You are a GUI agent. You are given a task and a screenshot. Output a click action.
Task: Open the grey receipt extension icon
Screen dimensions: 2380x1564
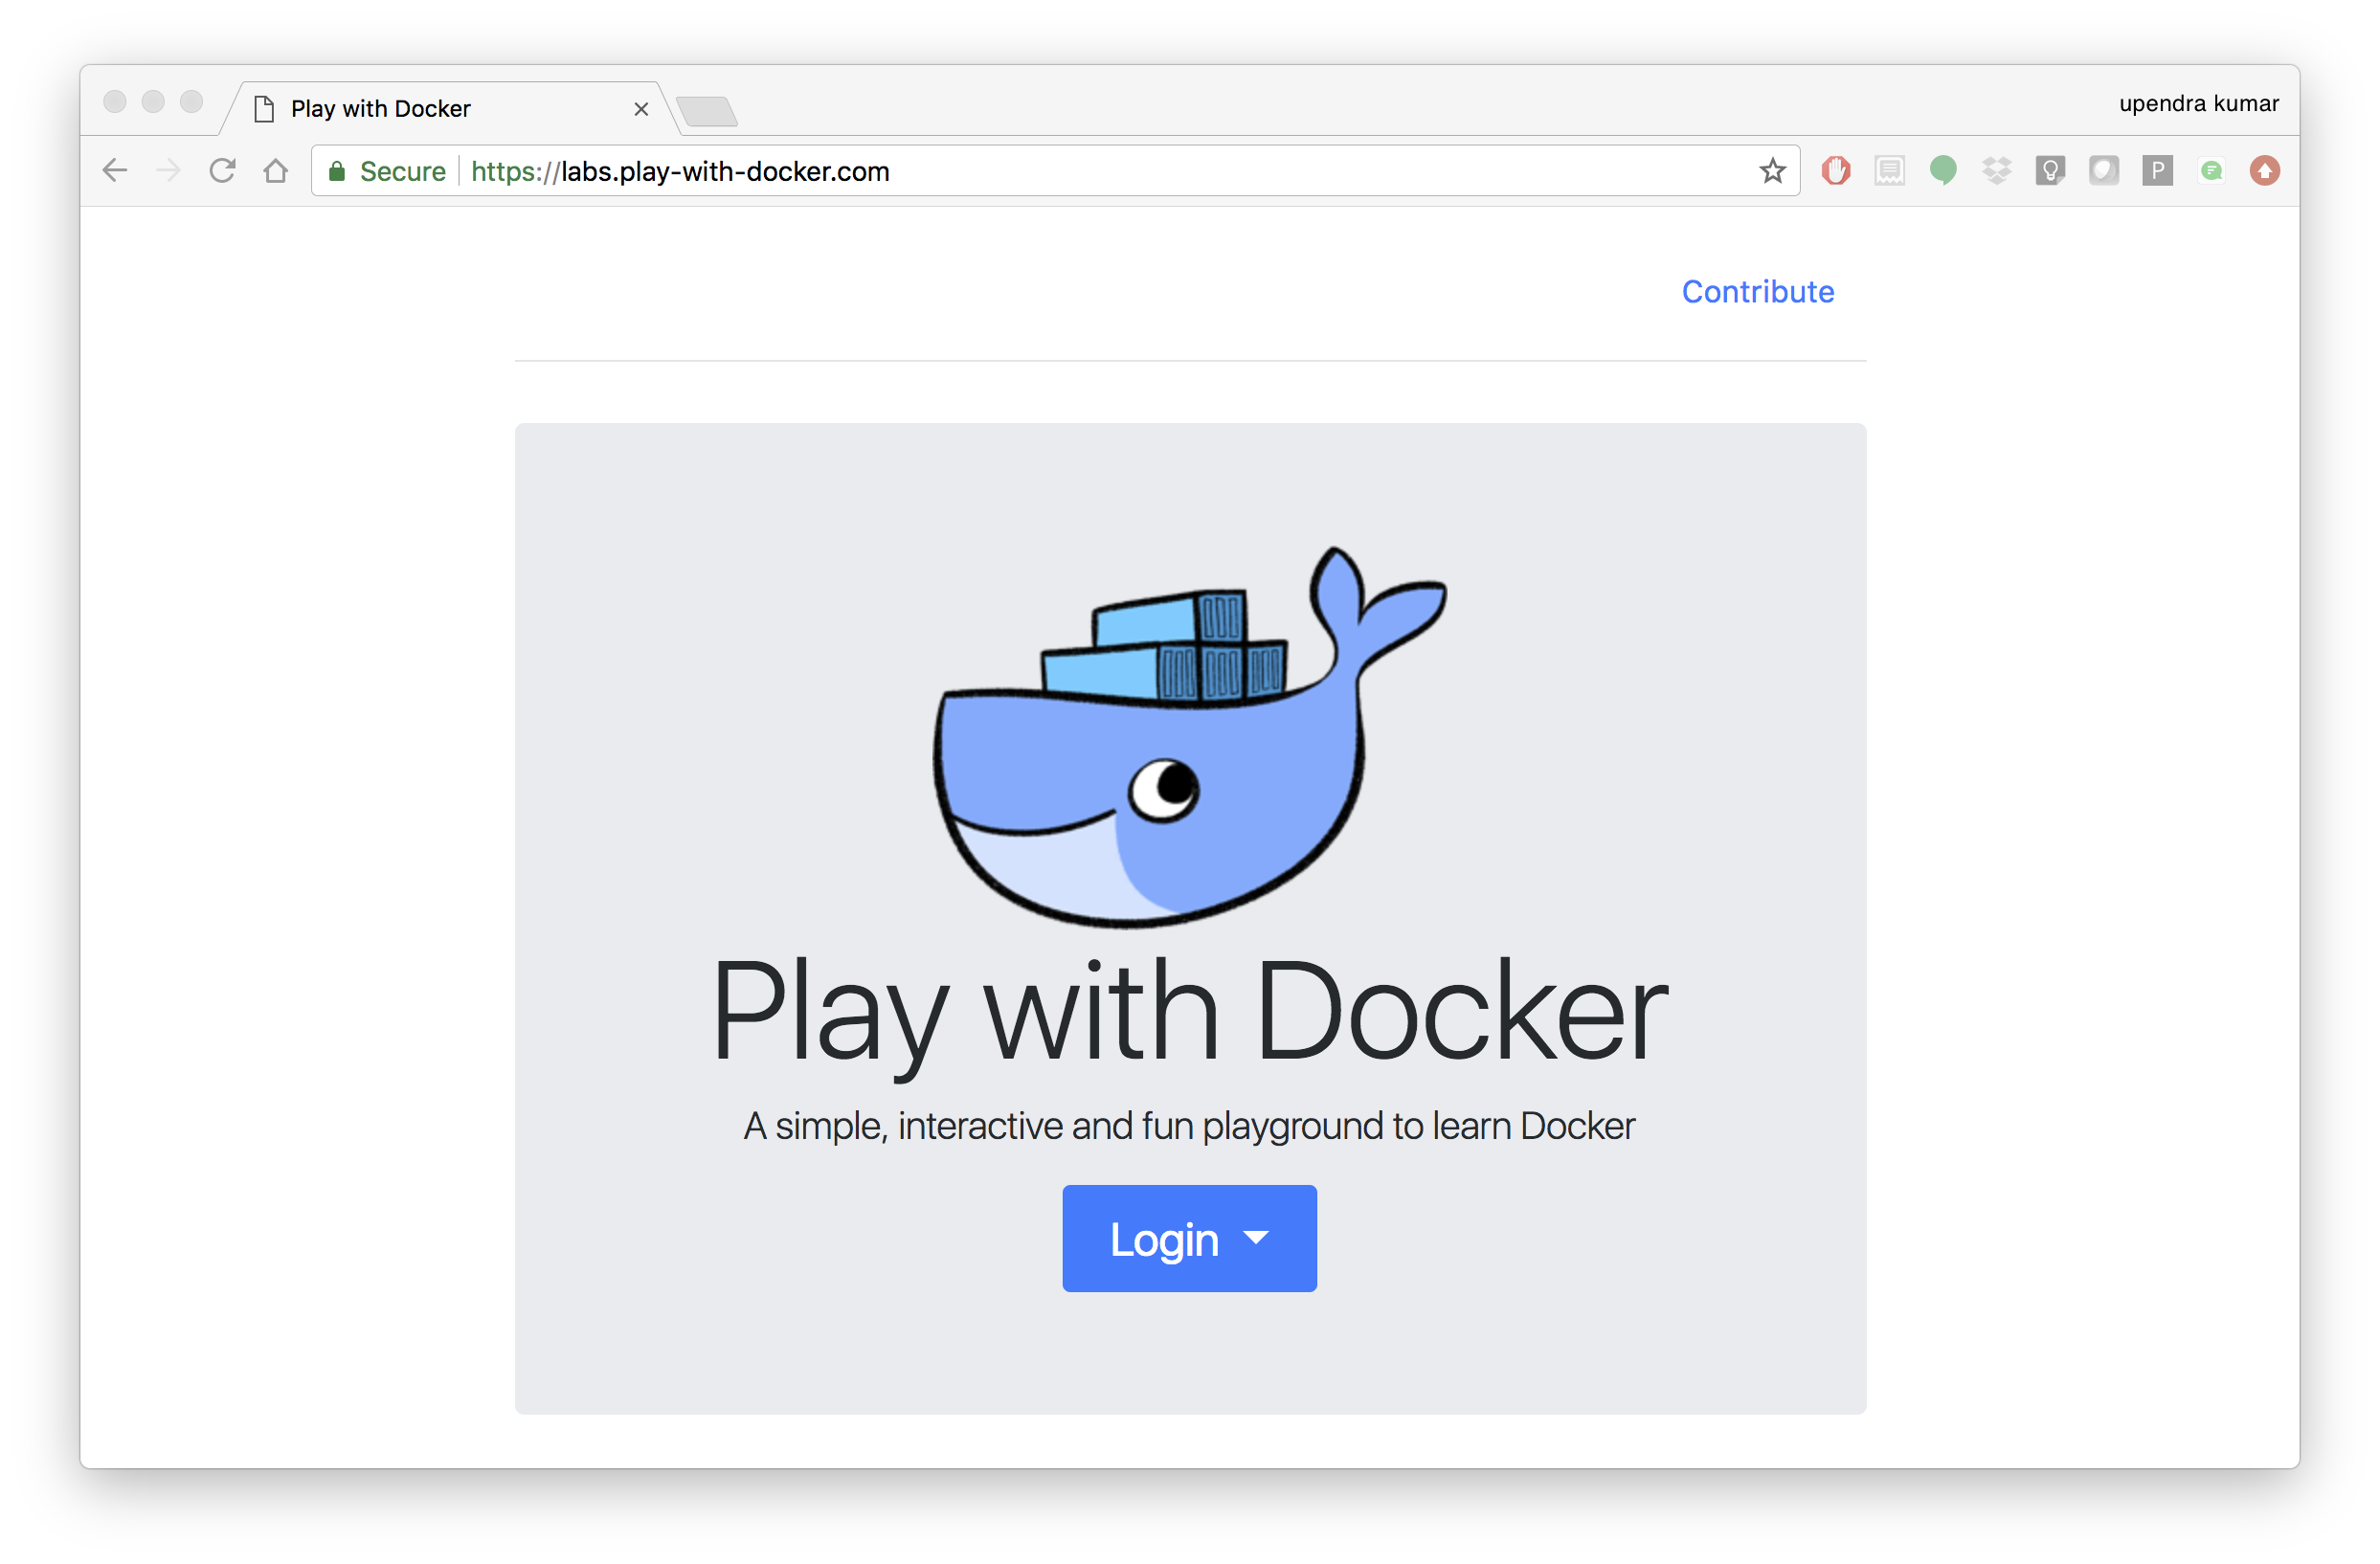[x=1889, y=171]
